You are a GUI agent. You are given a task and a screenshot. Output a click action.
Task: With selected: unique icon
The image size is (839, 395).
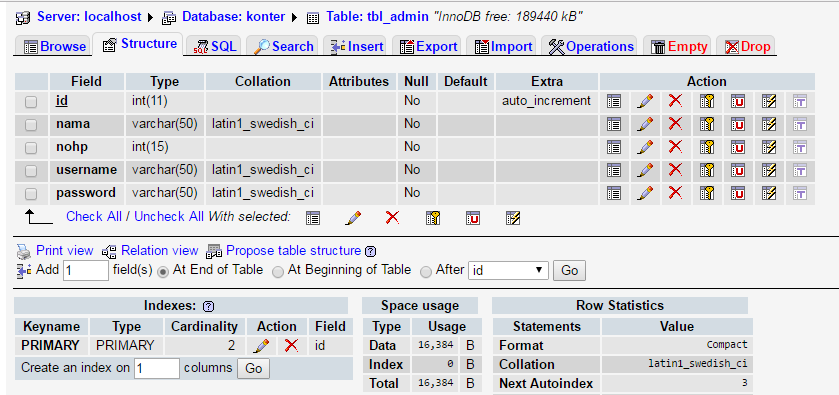pos(473,218)
